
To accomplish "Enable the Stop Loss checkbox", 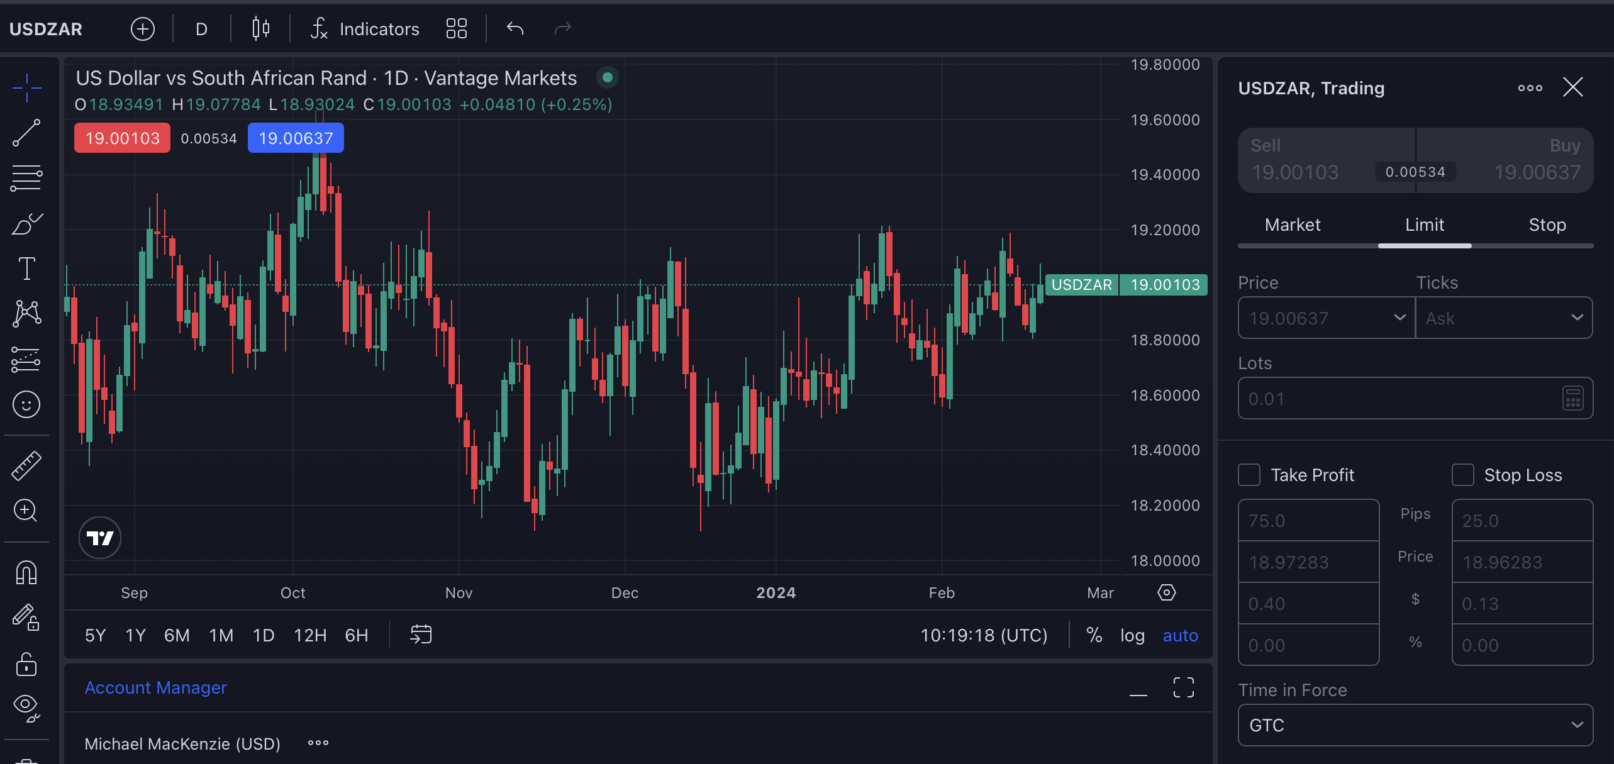I will tap(1463, 475).
